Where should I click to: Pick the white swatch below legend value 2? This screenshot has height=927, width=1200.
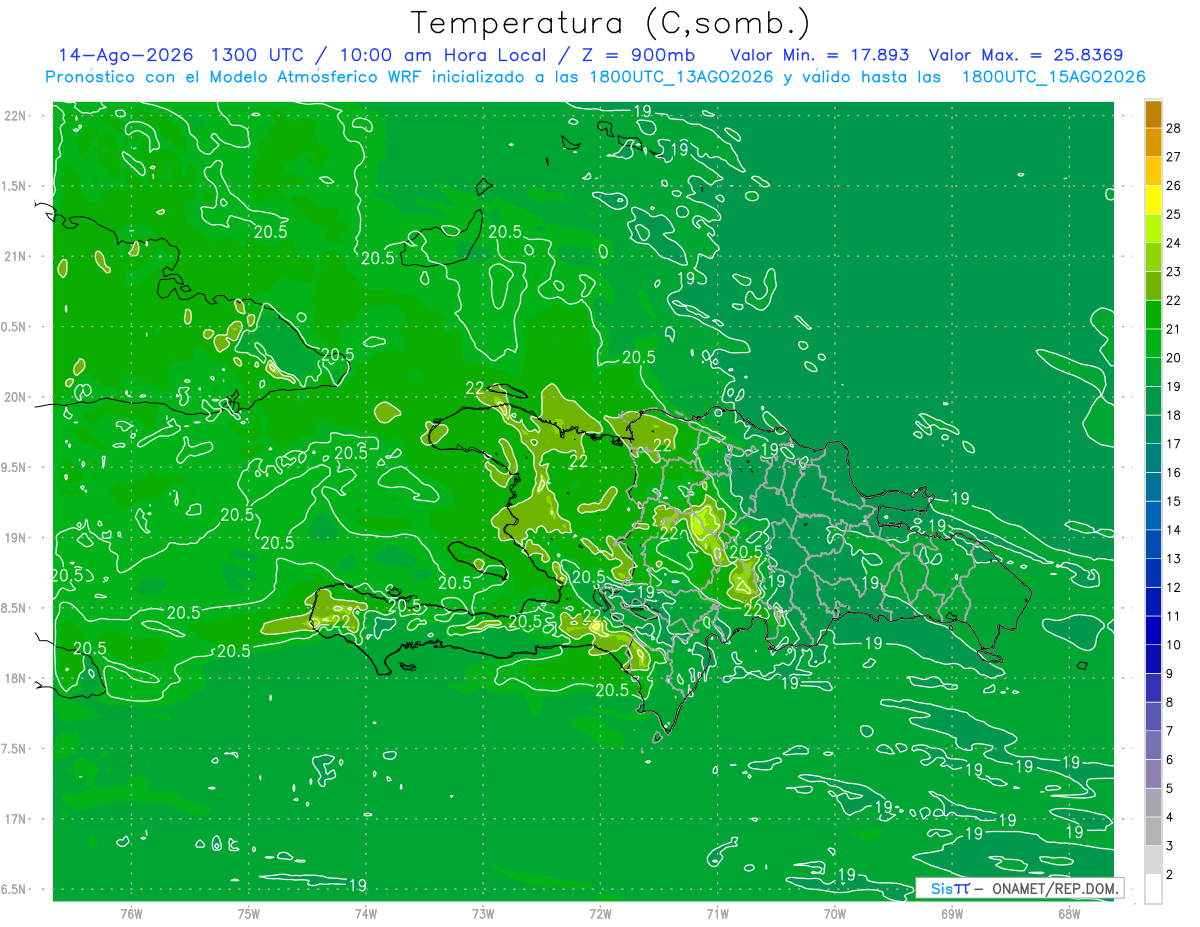pyautogui.click(x=1153, y=888)
